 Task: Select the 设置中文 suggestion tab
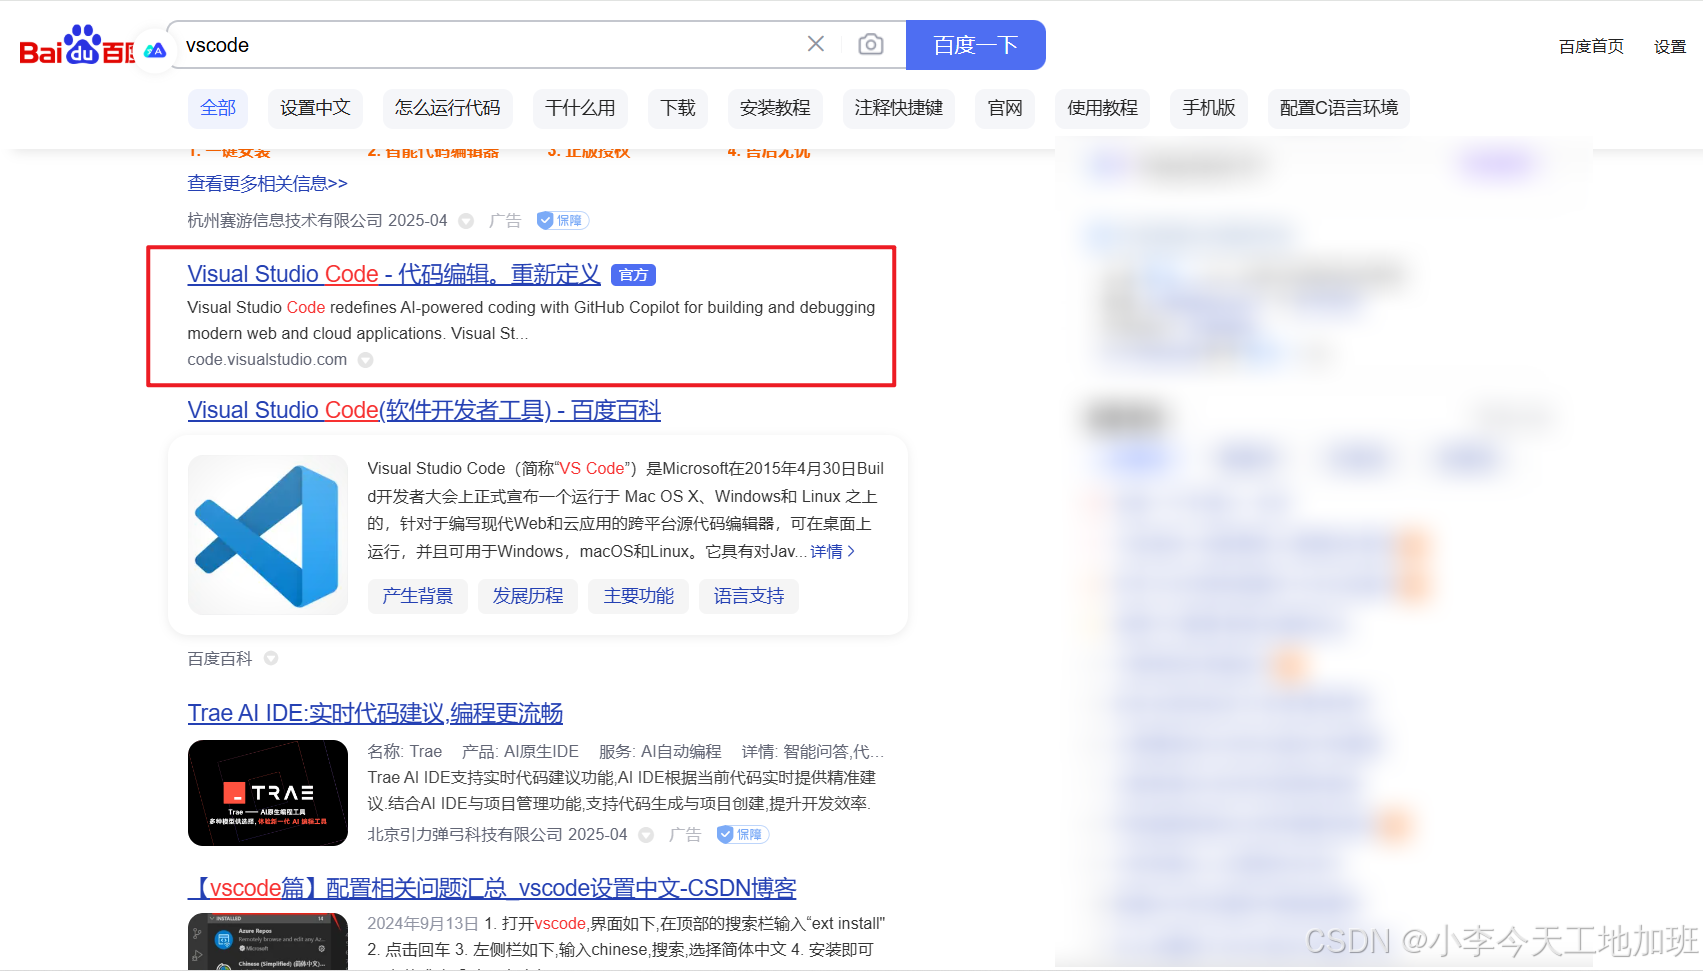[315, 108]
